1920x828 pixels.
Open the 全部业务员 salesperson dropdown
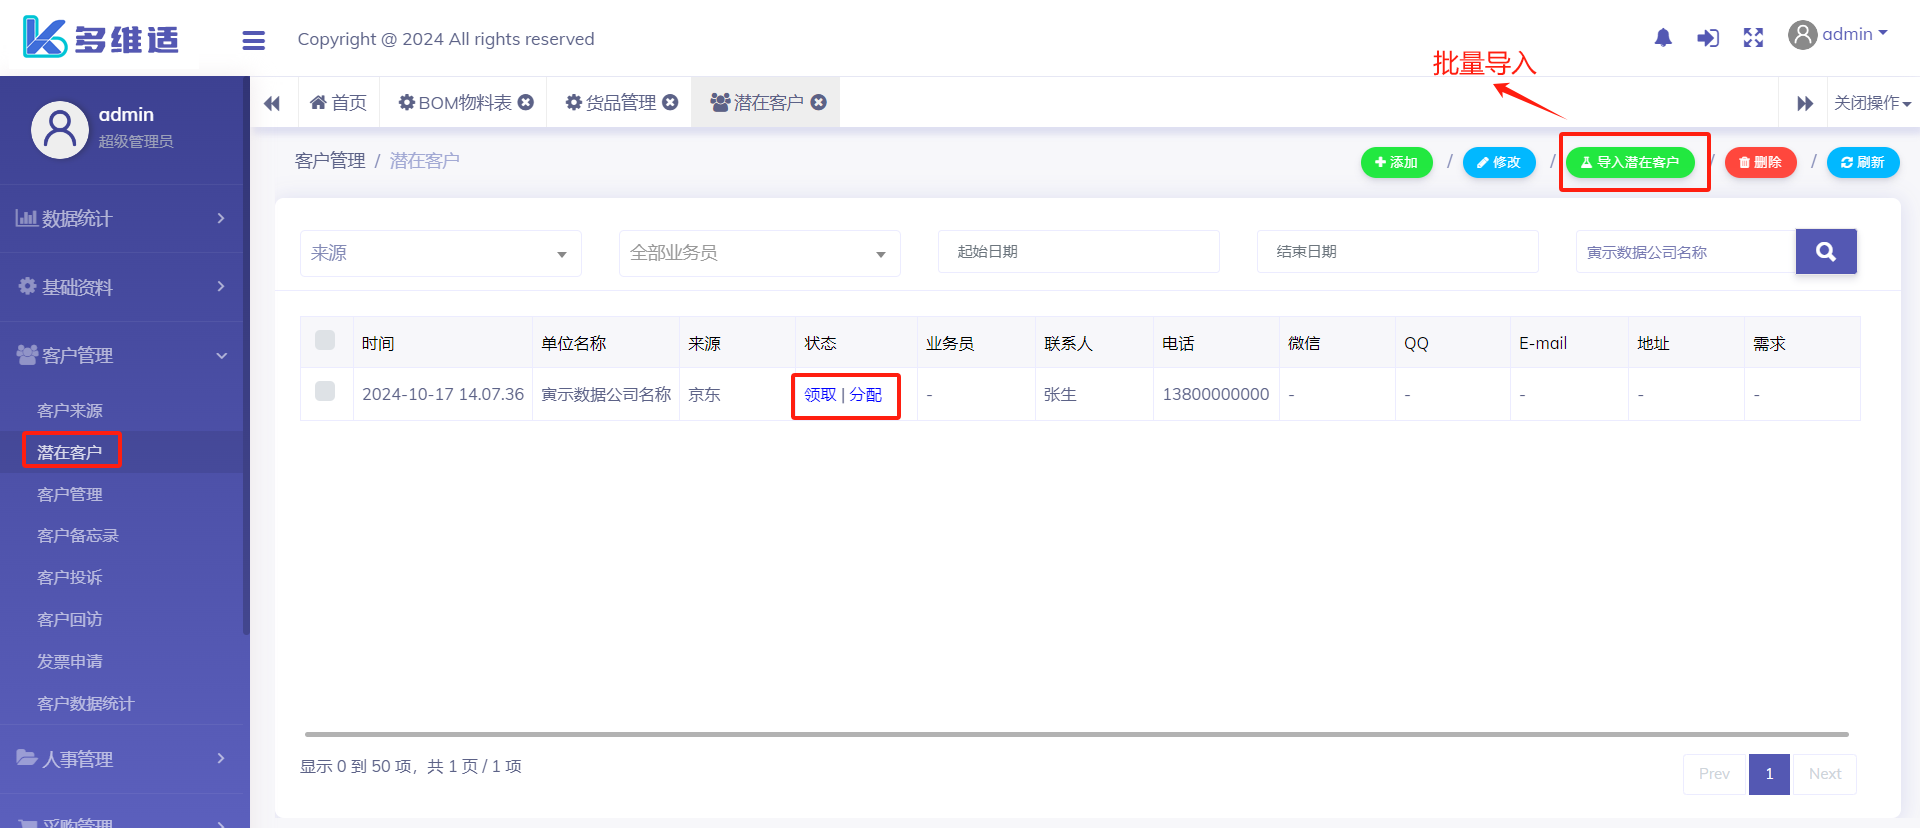pyautogui.click(x=759, y=253)
